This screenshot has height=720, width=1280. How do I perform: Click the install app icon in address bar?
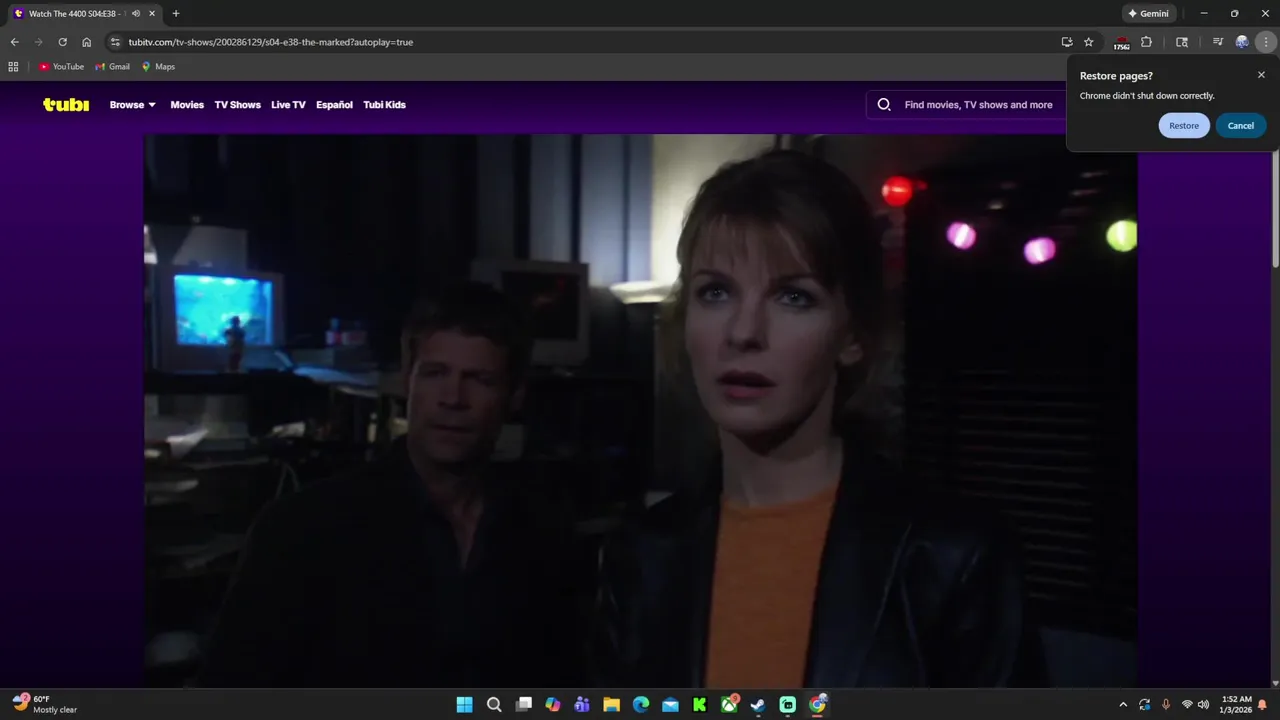coord(1067,42)
